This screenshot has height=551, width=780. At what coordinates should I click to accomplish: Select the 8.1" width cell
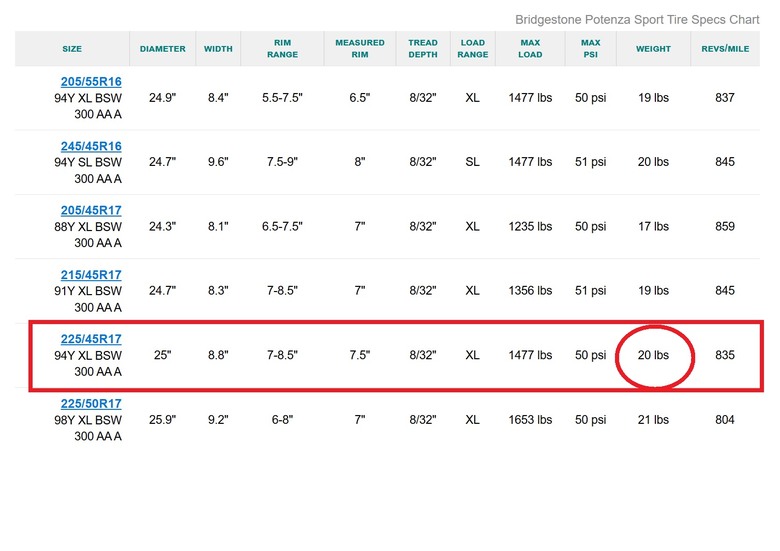[218, 227]
